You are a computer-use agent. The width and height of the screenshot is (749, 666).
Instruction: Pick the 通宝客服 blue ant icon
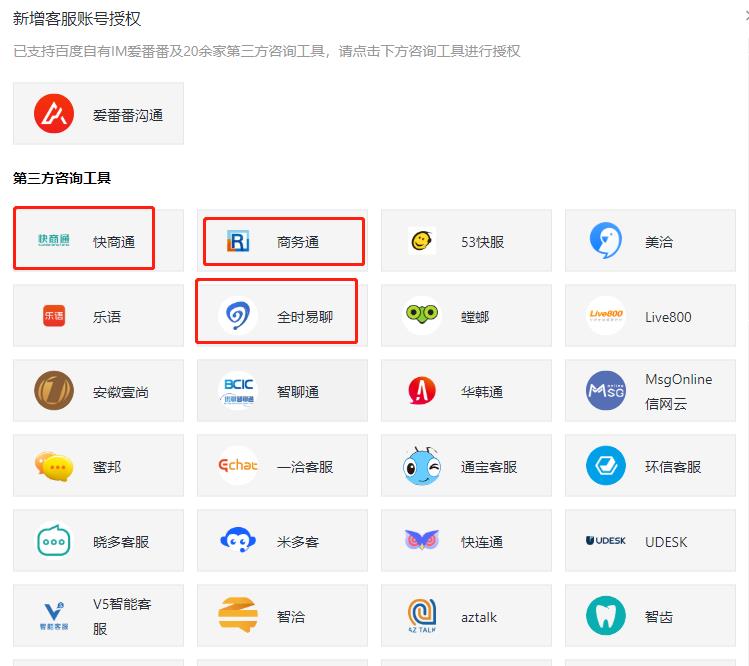(422, 465)
